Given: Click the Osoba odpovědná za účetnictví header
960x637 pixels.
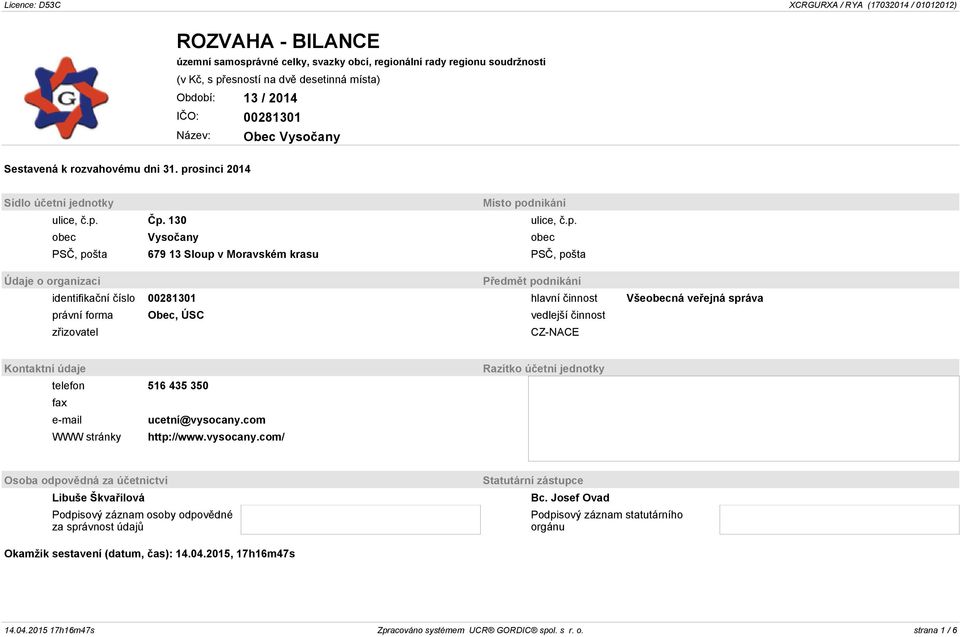Looking at the screenshot, I should (x=86, y=481).
